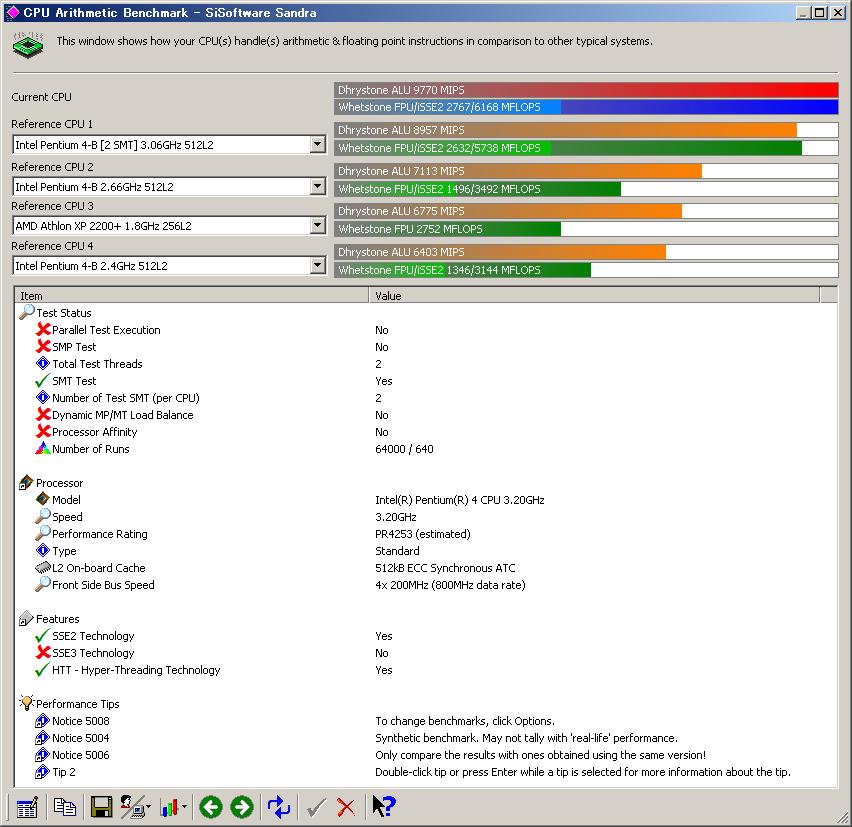
Task: Save results with the floppy disk icon
Action: tap(101, 807)
